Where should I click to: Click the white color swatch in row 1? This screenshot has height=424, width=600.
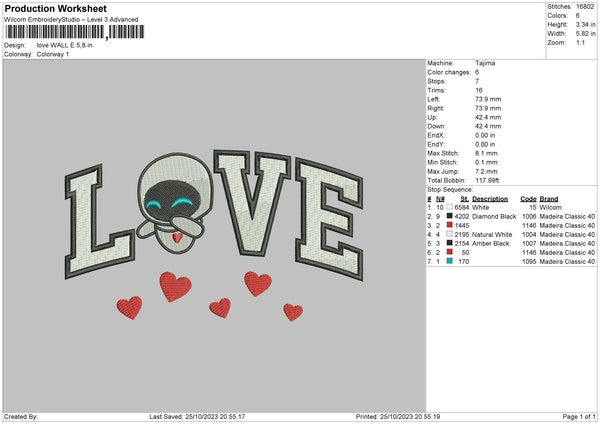[x=451, y=207]
